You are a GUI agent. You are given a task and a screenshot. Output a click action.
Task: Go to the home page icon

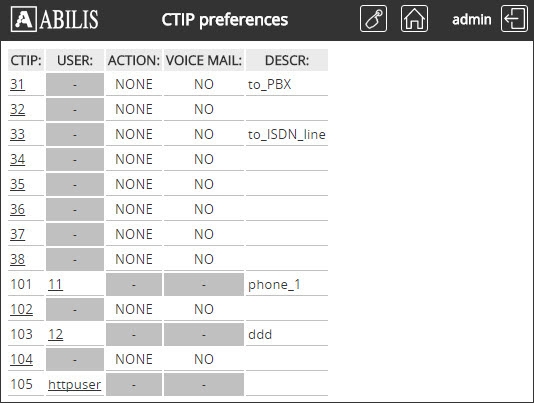[414, 19]
